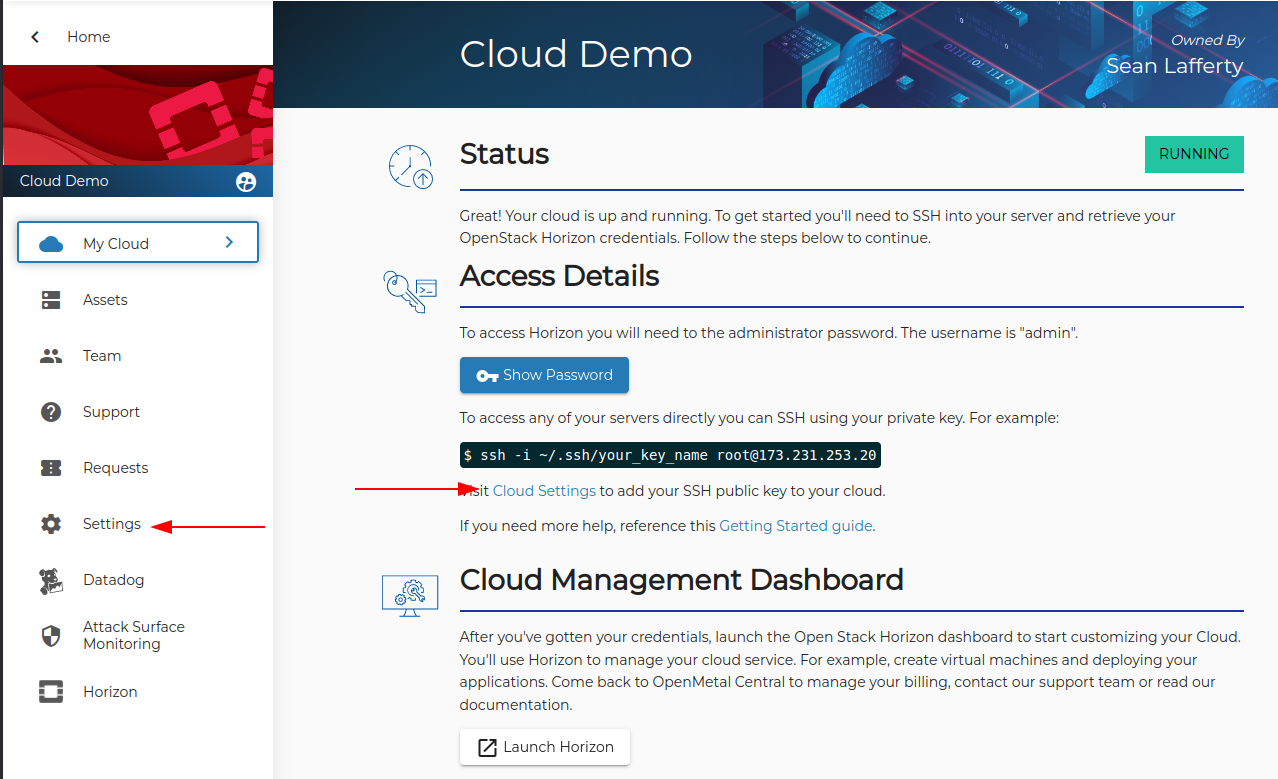Image resolution: width=1278 pixels, height=779 pixels.
Task: Click the Settings gear icon
Action: pyautogui.click(x=51, y=524)
